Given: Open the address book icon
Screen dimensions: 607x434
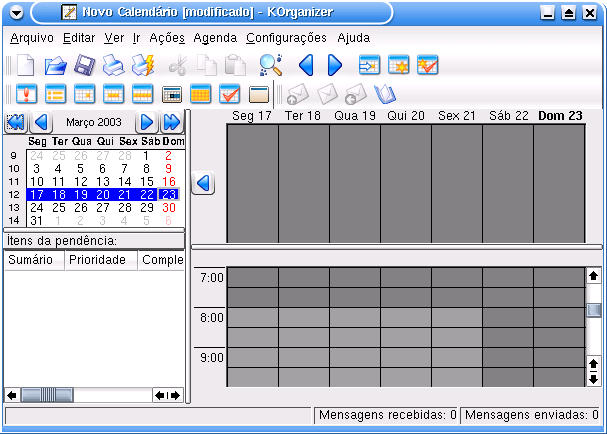Looking at the screenshot, I should point(385,94).
